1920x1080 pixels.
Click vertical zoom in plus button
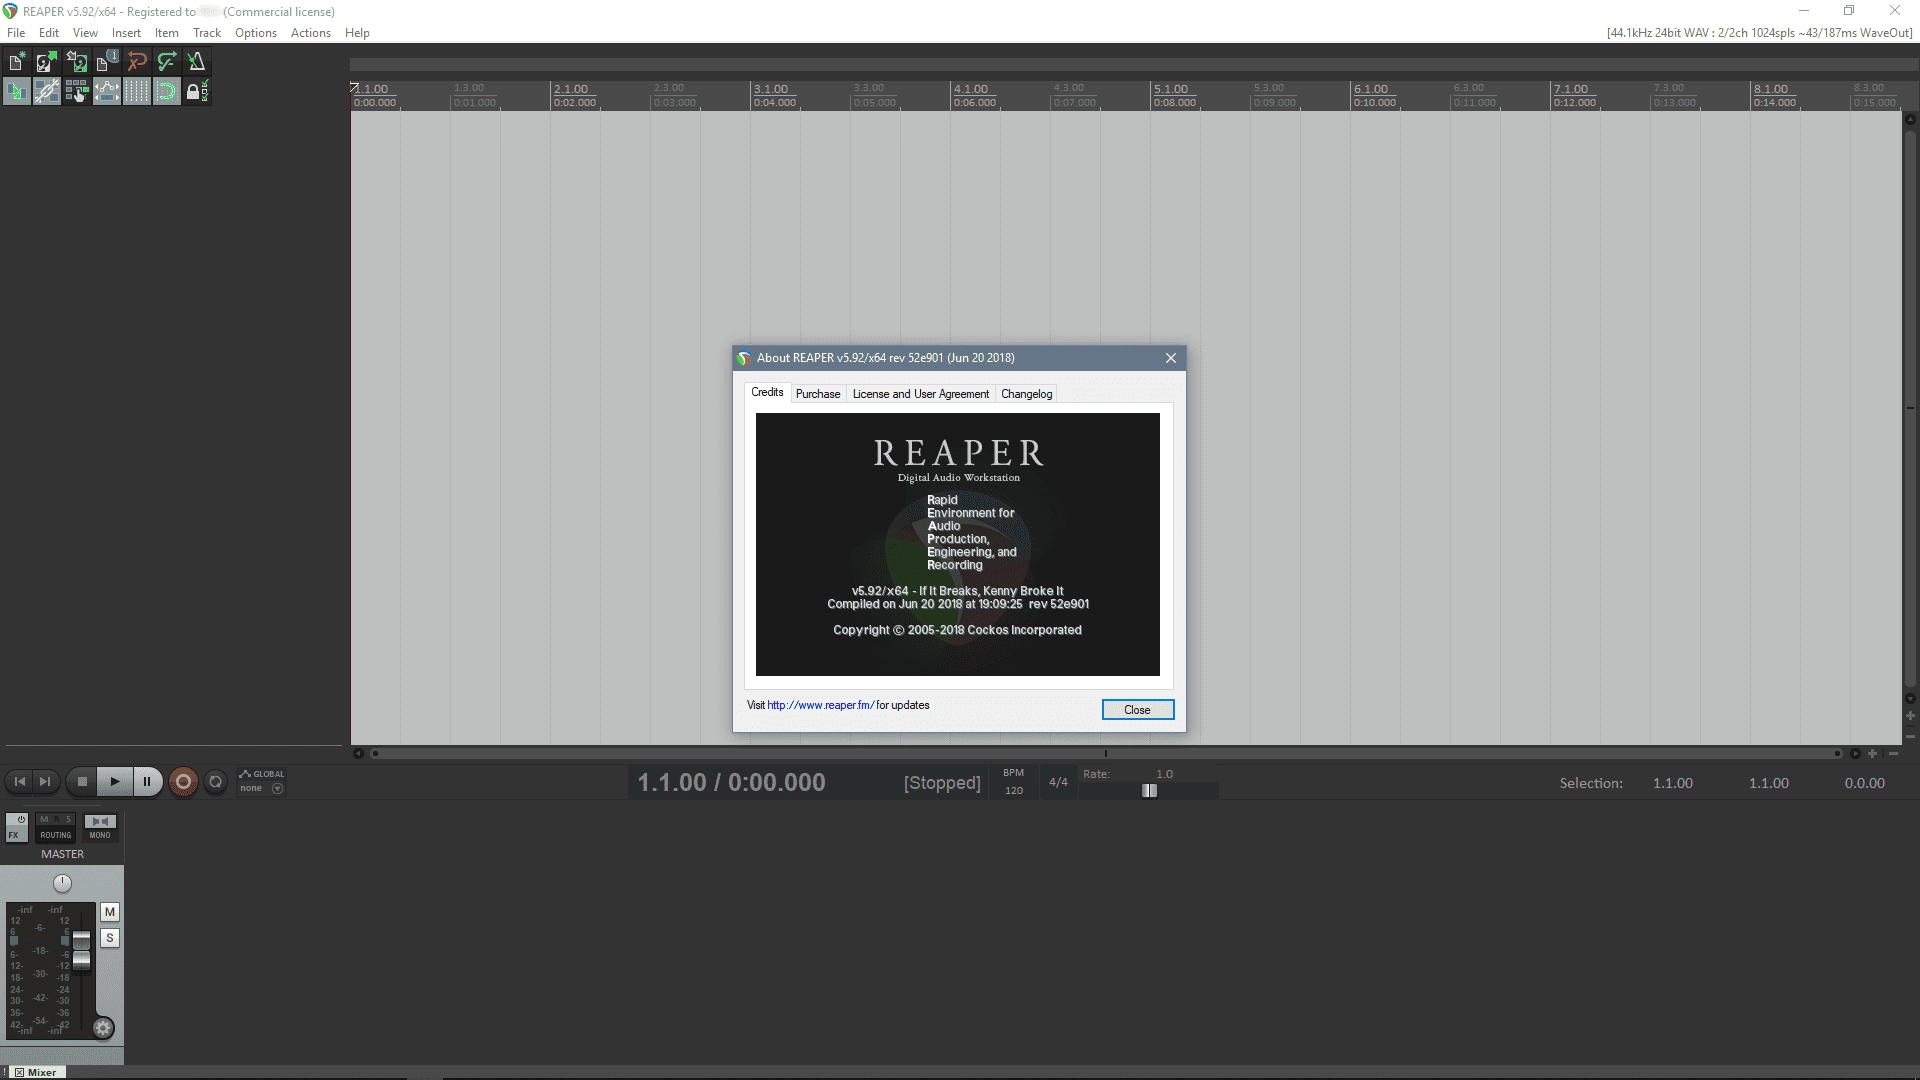click(1910, 716)
